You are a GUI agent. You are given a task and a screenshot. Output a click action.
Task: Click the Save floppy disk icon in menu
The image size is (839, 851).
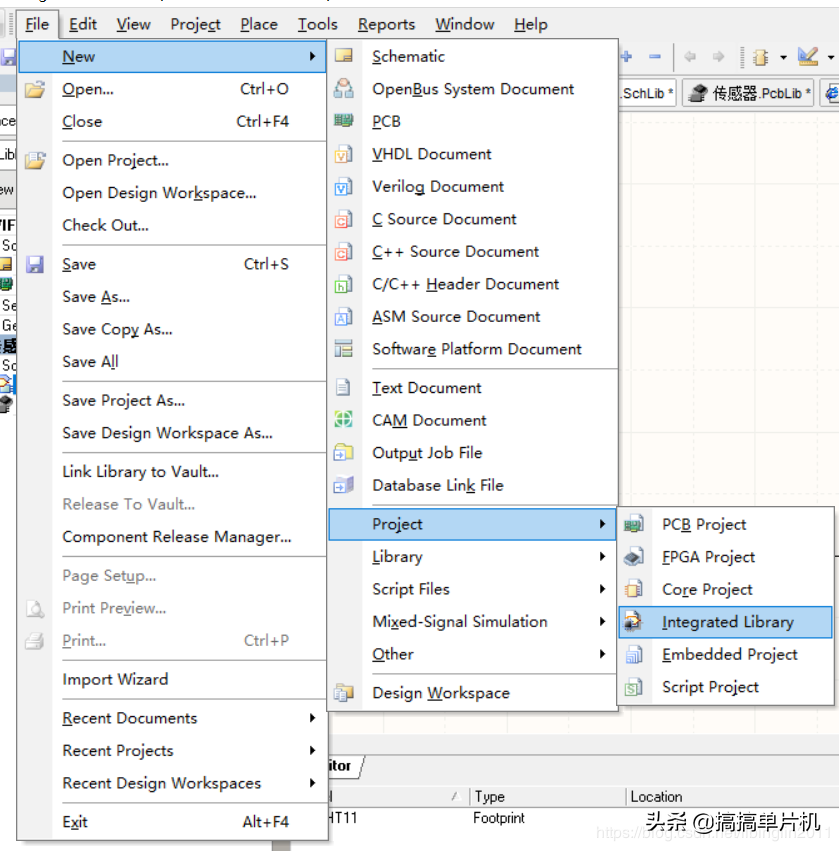click(35, 264)
